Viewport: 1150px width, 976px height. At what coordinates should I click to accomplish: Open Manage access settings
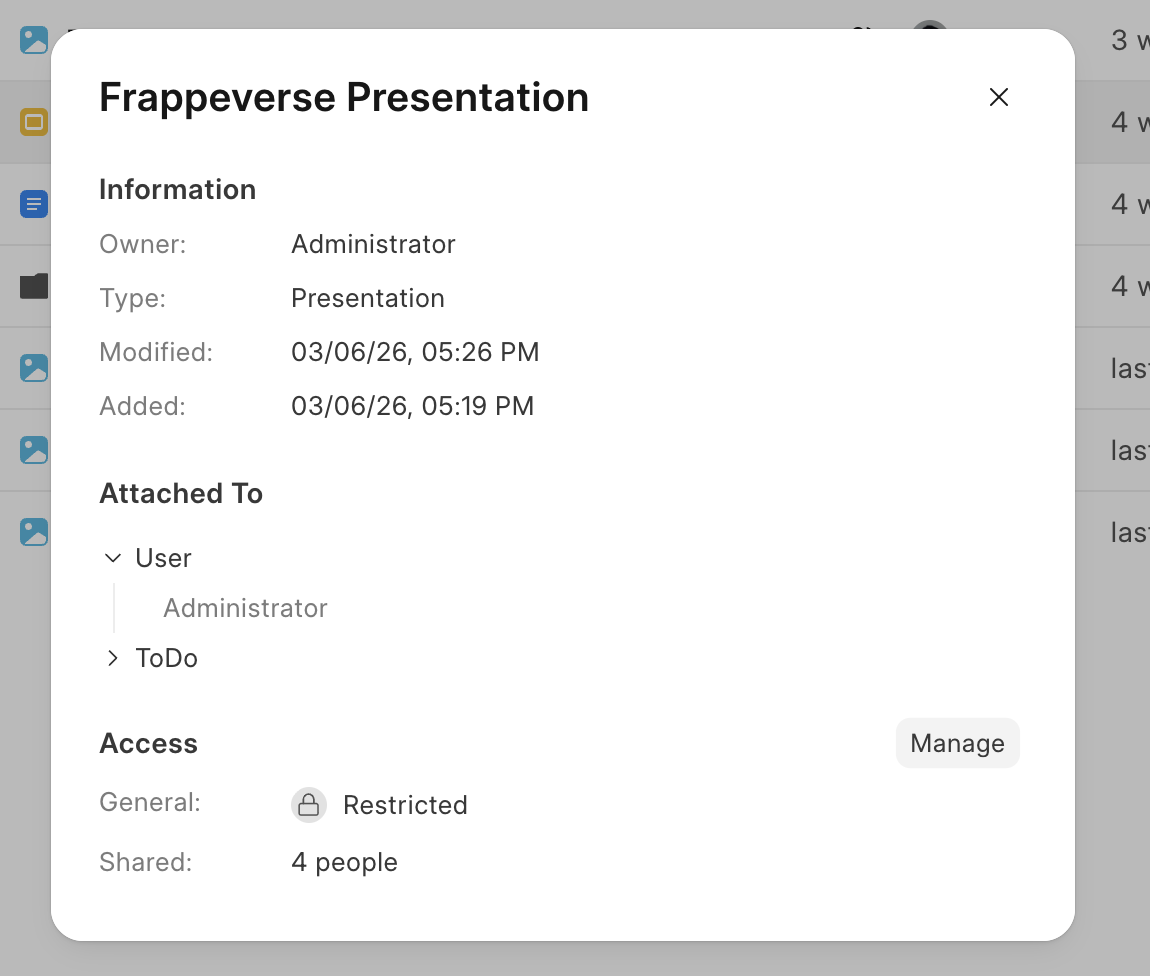point(957,743)
